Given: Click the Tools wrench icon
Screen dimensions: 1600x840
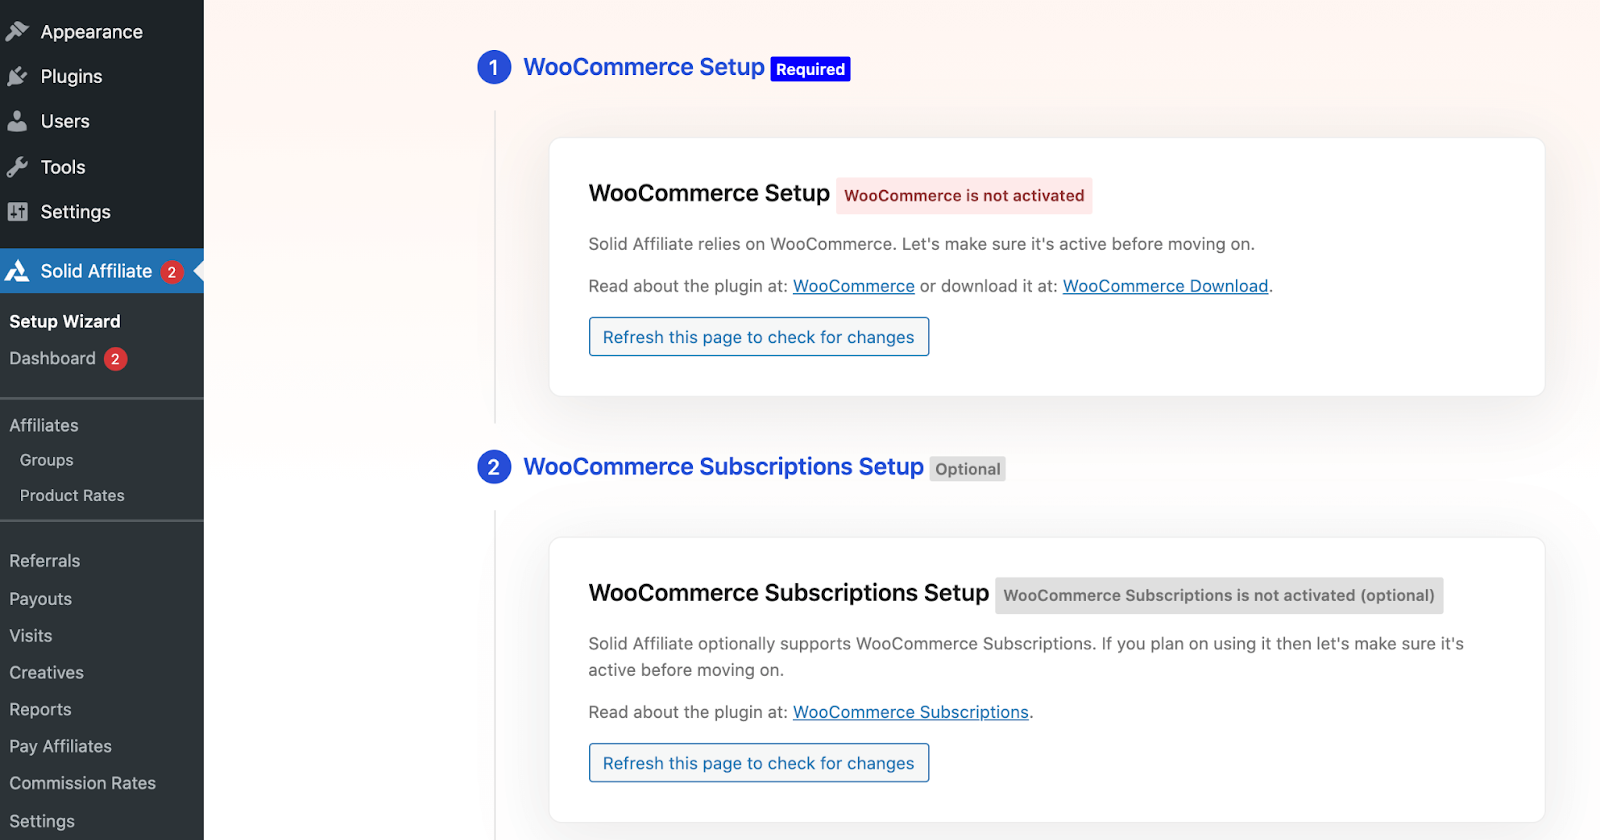Looking at the screenshot, I should [17, 167].
